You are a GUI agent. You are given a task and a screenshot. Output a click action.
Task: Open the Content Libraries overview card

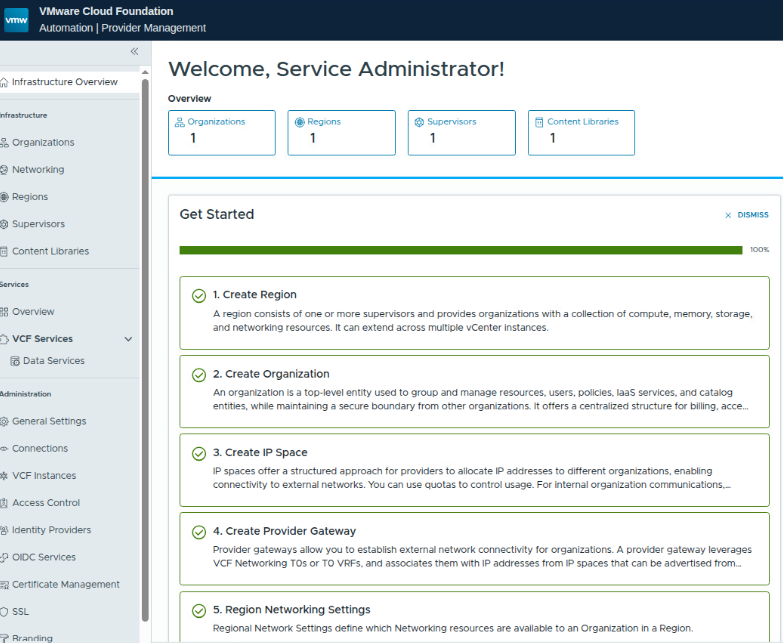pos(581,132)
